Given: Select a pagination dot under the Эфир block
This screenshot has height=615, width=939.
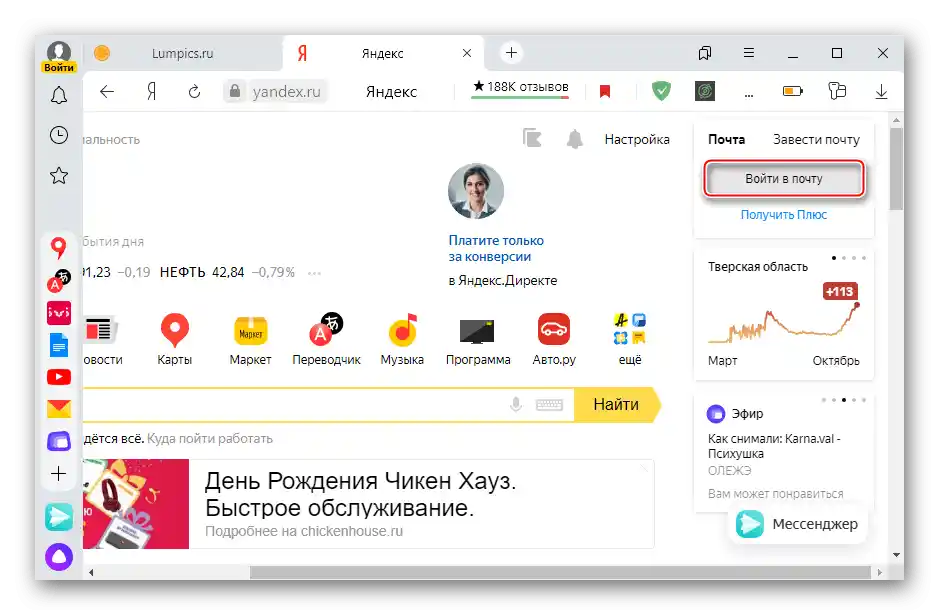Looking at the screenshot, I should tap(843, 398).
